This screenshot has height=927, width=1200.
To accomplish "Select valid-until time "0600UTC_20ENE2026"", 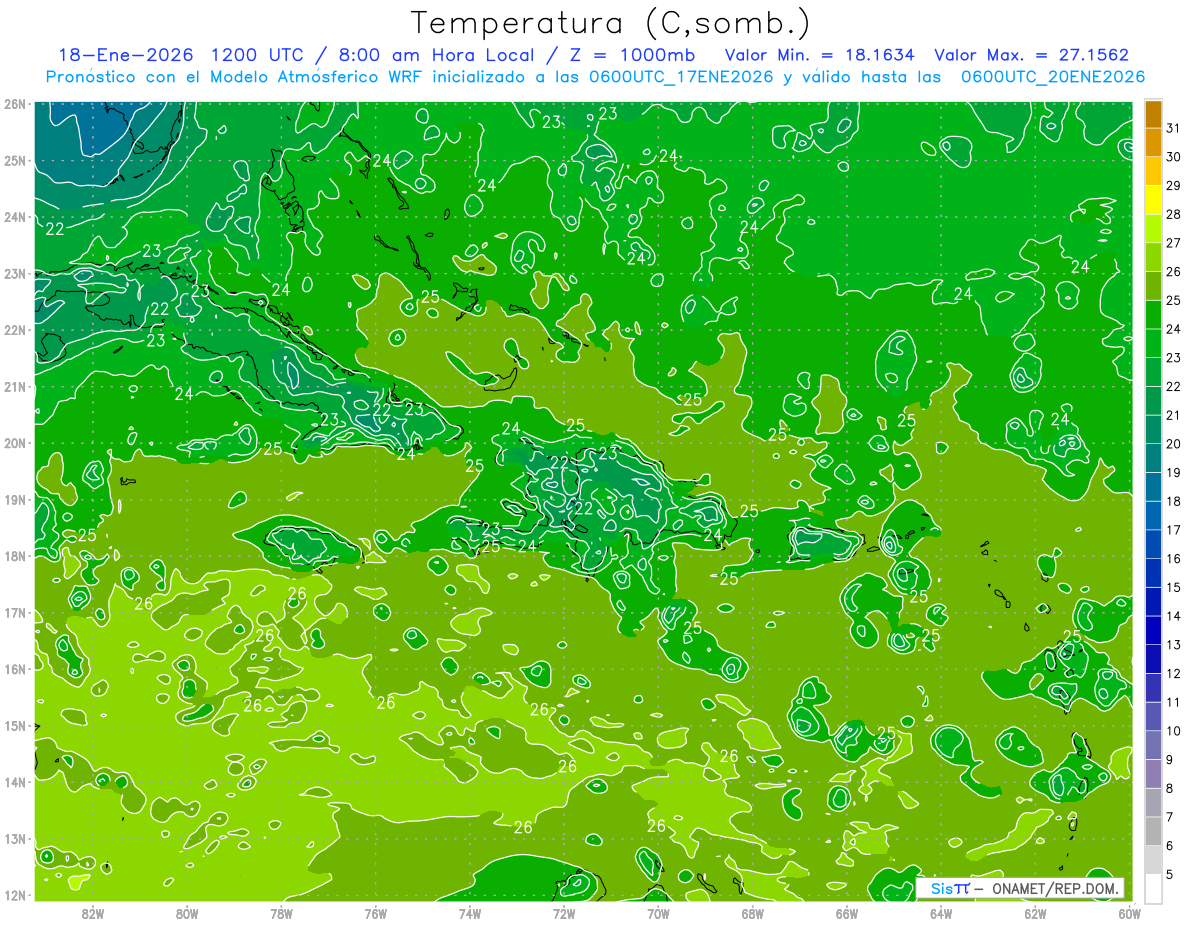I will [1053, 77].
